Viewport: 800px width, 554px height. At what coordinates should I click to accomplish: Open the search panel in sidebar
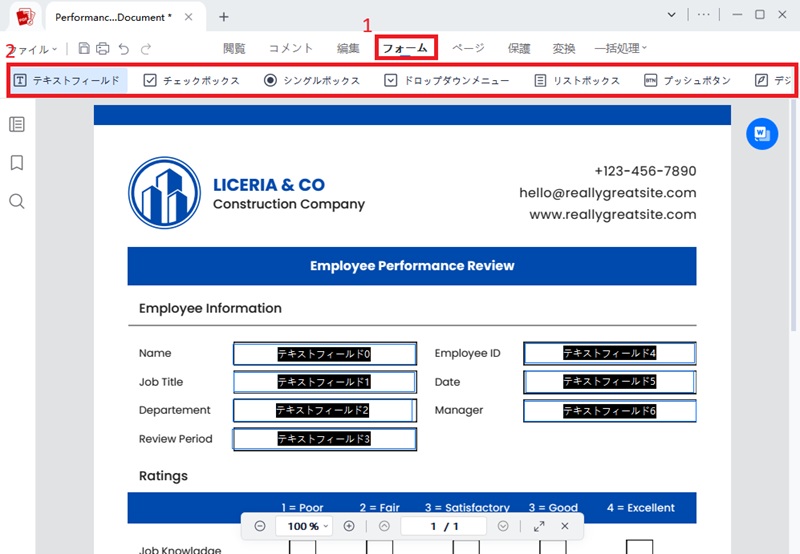17,201
